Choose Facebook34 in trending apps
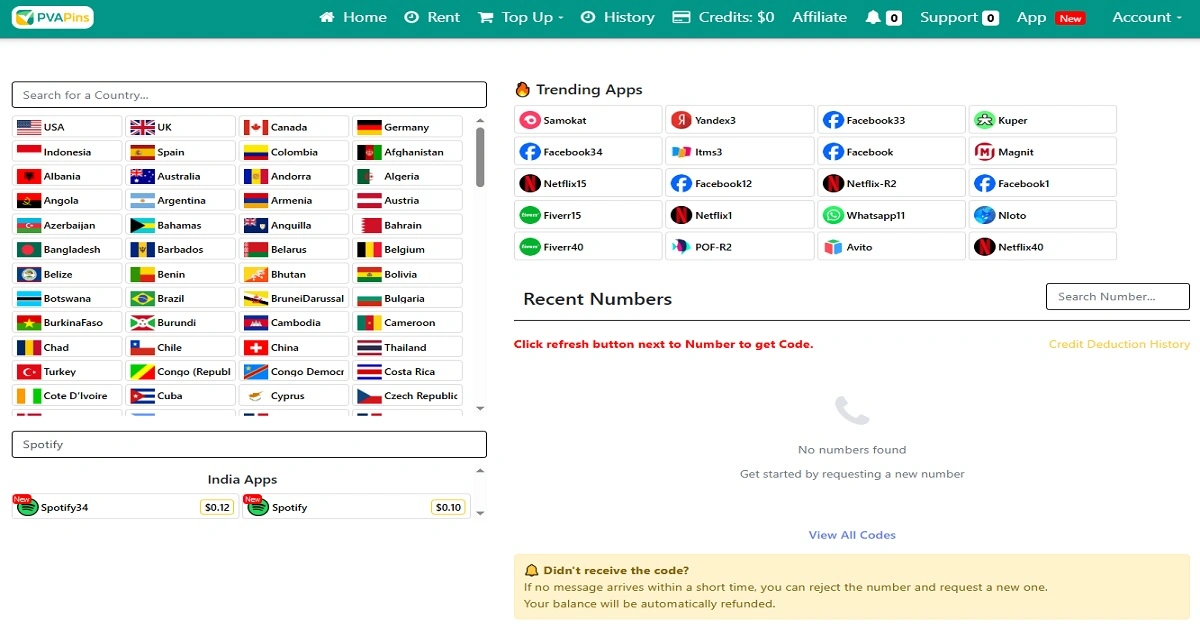Screen dimensions: 1200x630 [588, 152]
